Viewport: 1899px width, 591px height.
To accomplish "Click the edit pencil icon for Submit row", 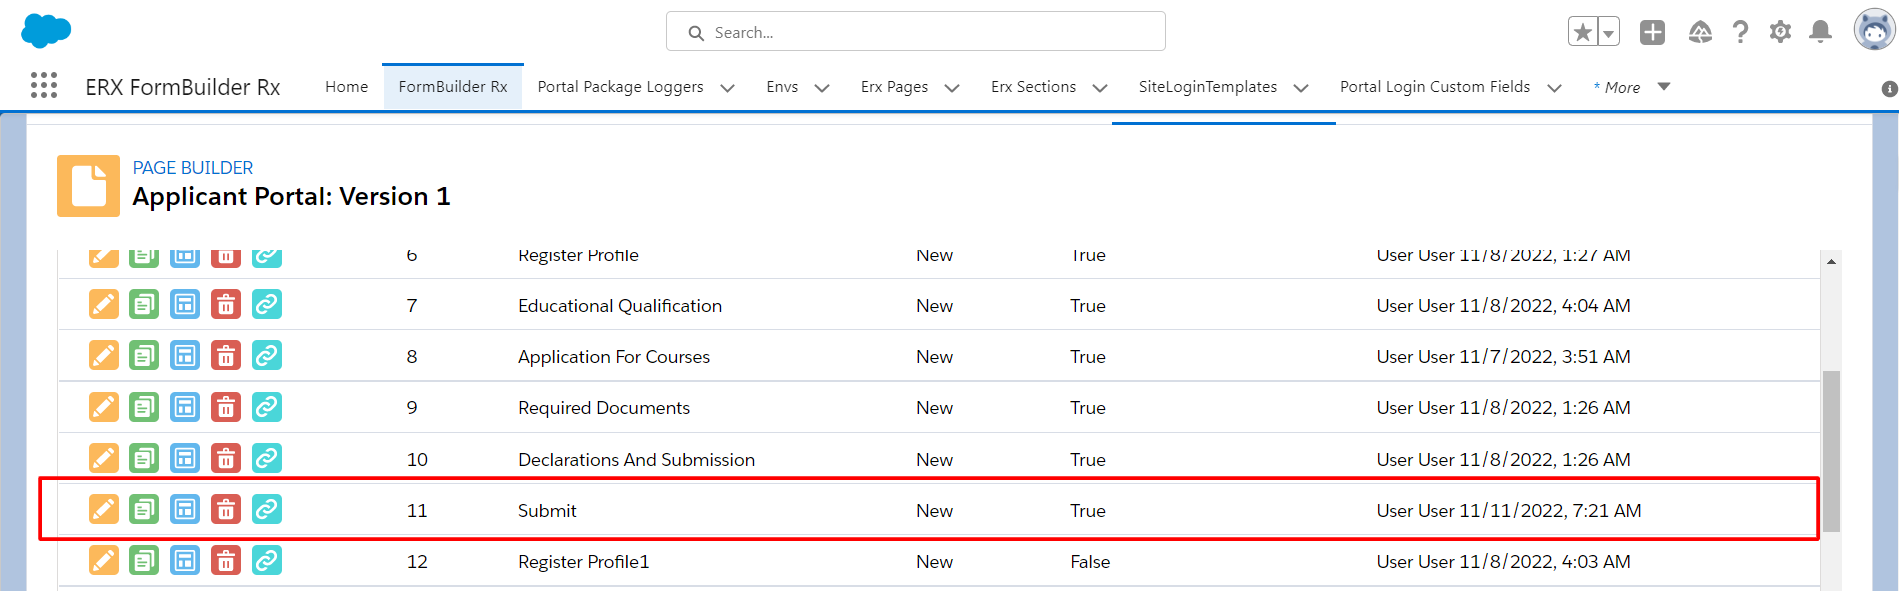I will click(x=103, y=510).
